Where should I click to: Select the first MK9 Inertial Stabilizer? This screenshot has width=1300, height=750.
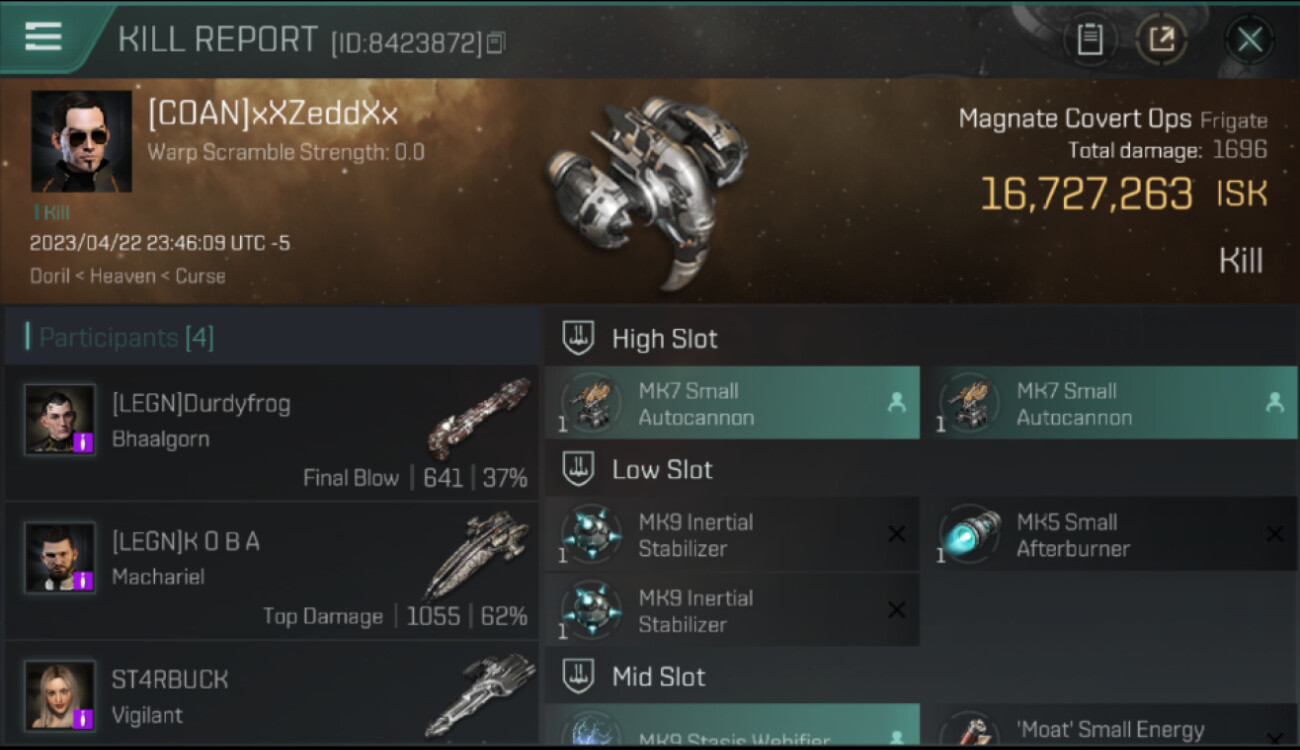(732, 534)
